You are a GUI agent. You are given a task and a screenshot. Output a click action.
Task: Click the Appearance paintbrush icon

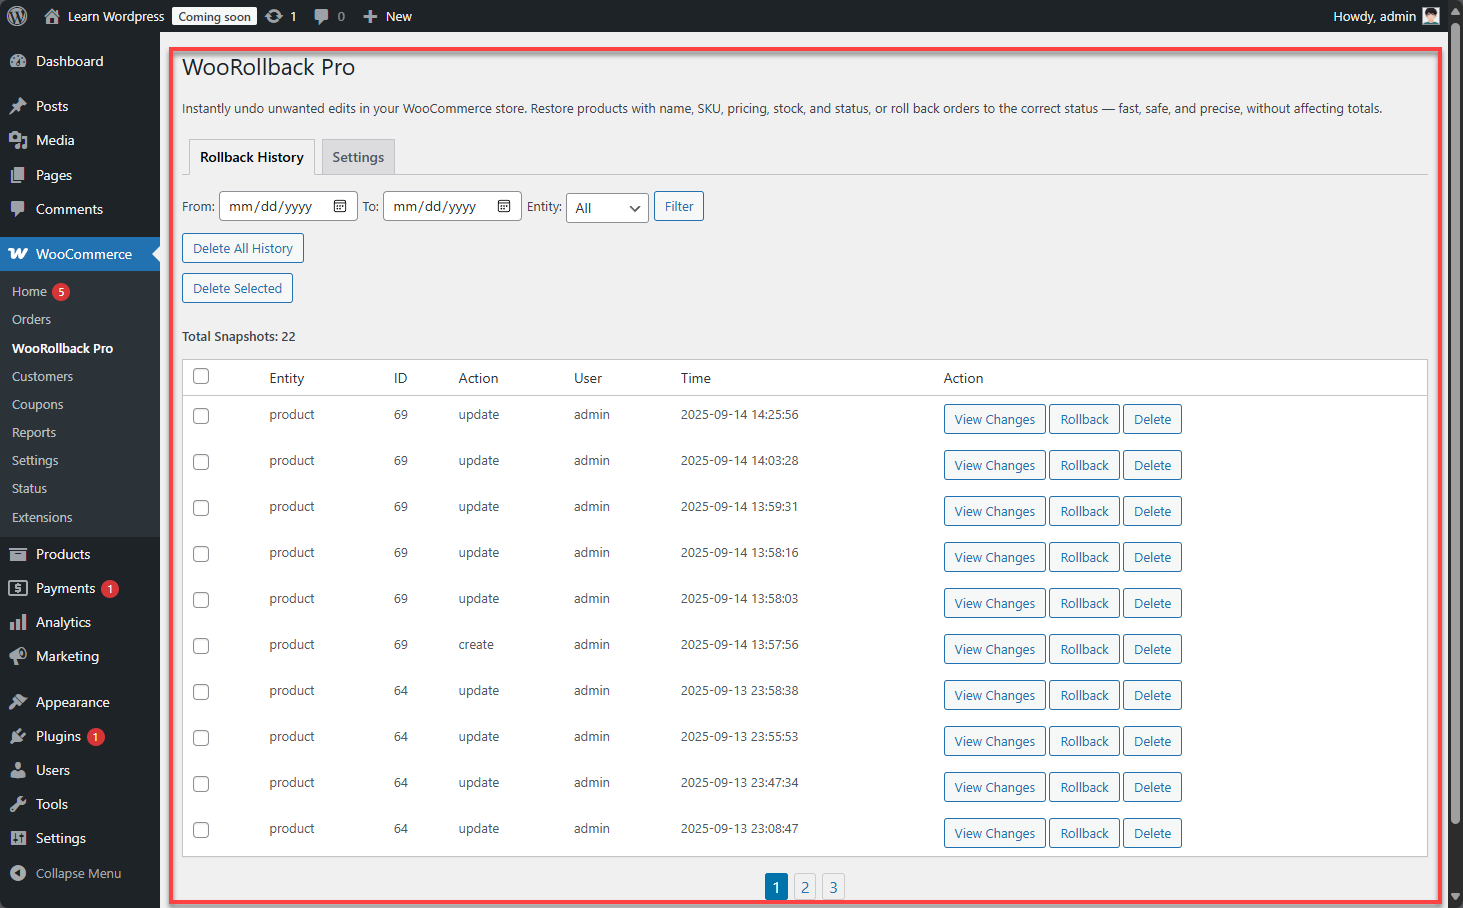(20, 702)
